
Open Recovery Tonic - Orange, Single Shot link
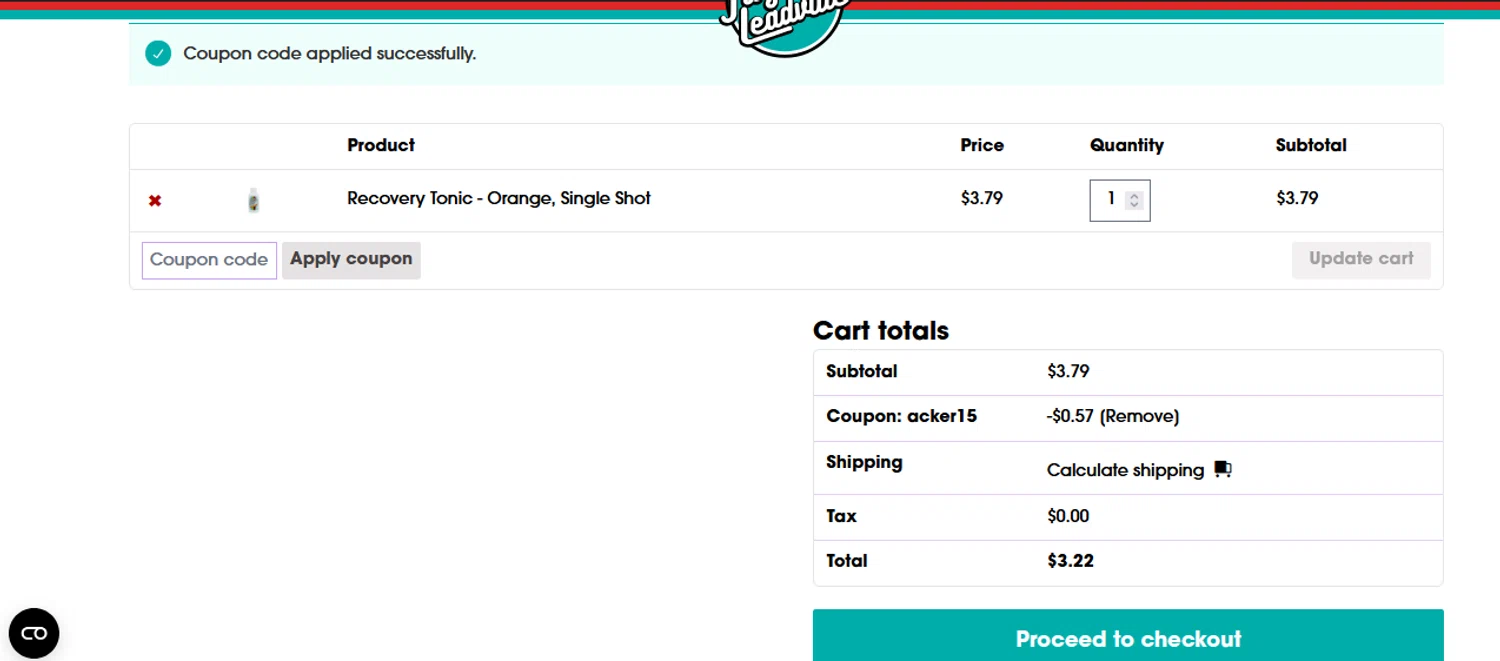click(499, 198)
